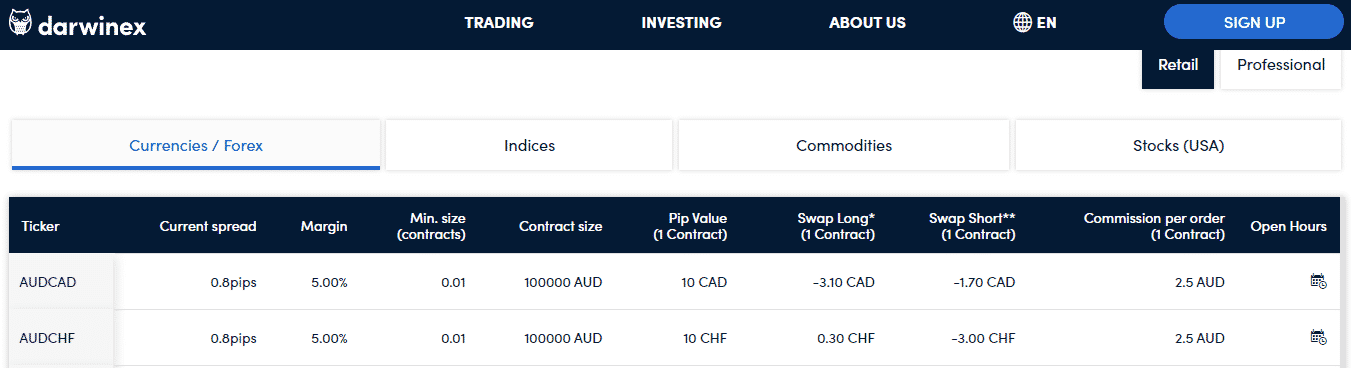Click the Darwinex owl logo
The width and height of the screenshot is (1351, 368).
click(20, 23)
